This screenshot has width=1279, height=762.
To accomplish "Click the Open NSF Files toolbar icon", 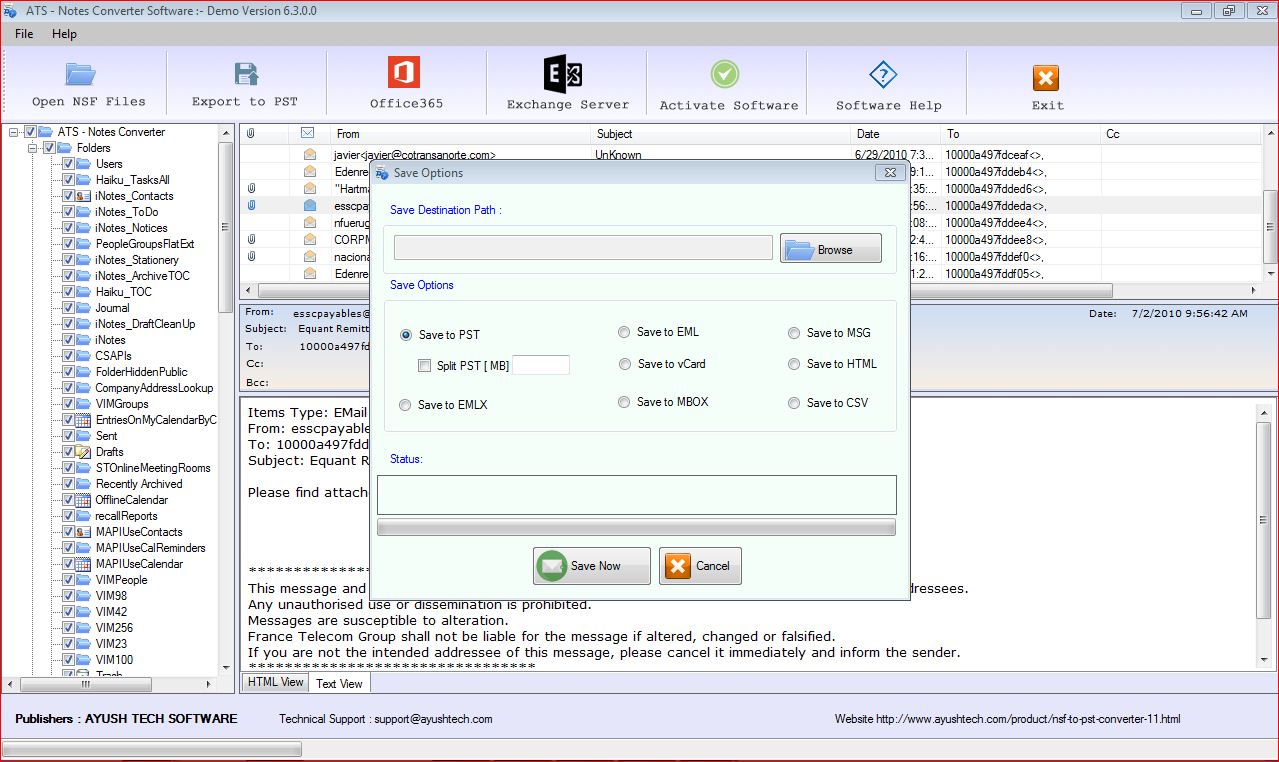I will pos(80,75).
